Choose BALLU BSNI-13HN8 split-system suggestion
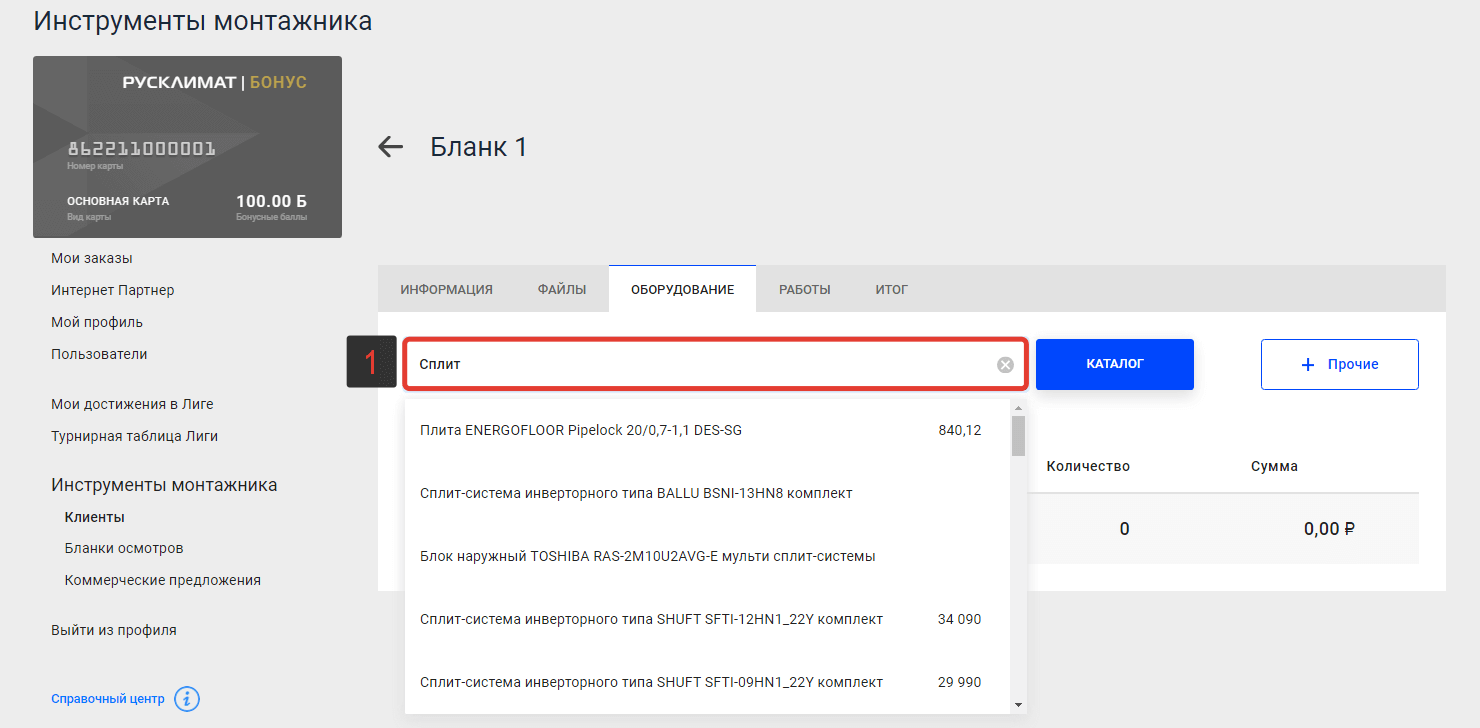This screenshot has width=1480, height=728. 707,493
